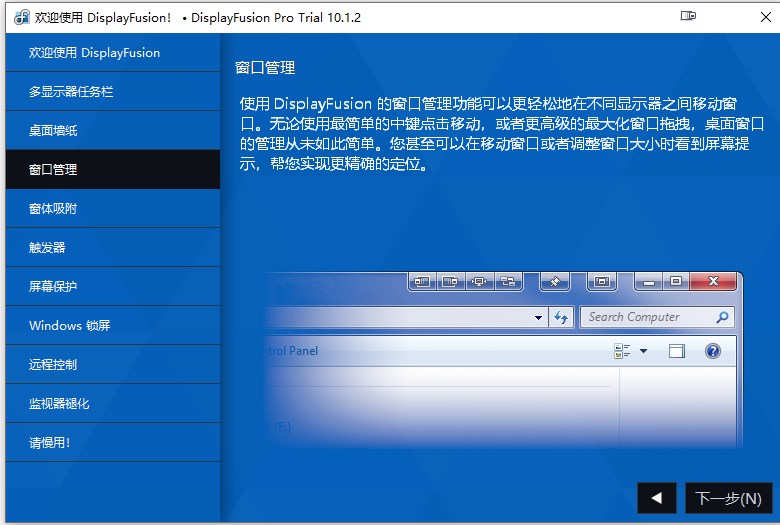Open the 欢迎使用 DisplayFusion page
This screenshot has height=525, width=780.
(x=113, y=52)
